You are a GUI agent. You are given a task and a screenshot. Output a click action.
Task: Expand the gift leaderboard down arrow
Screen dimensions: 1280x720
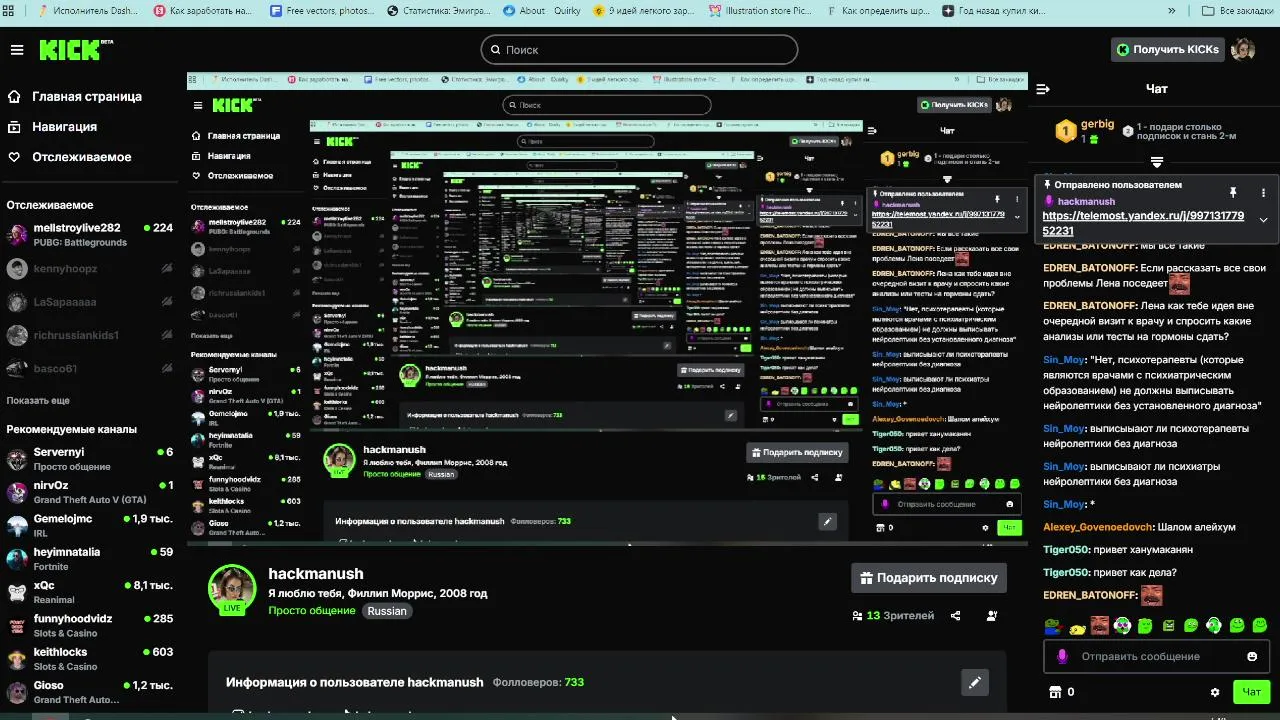(x=1157, y=162)
